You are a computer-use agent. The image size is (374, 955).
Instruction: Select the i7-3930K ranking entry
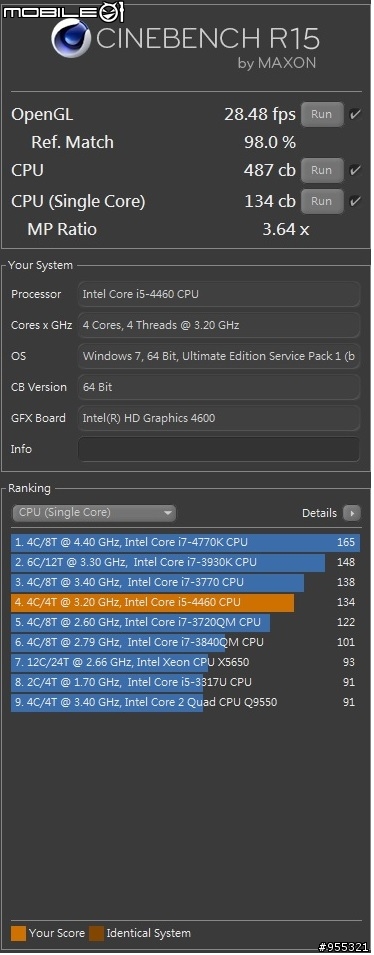tap(185, 562)
